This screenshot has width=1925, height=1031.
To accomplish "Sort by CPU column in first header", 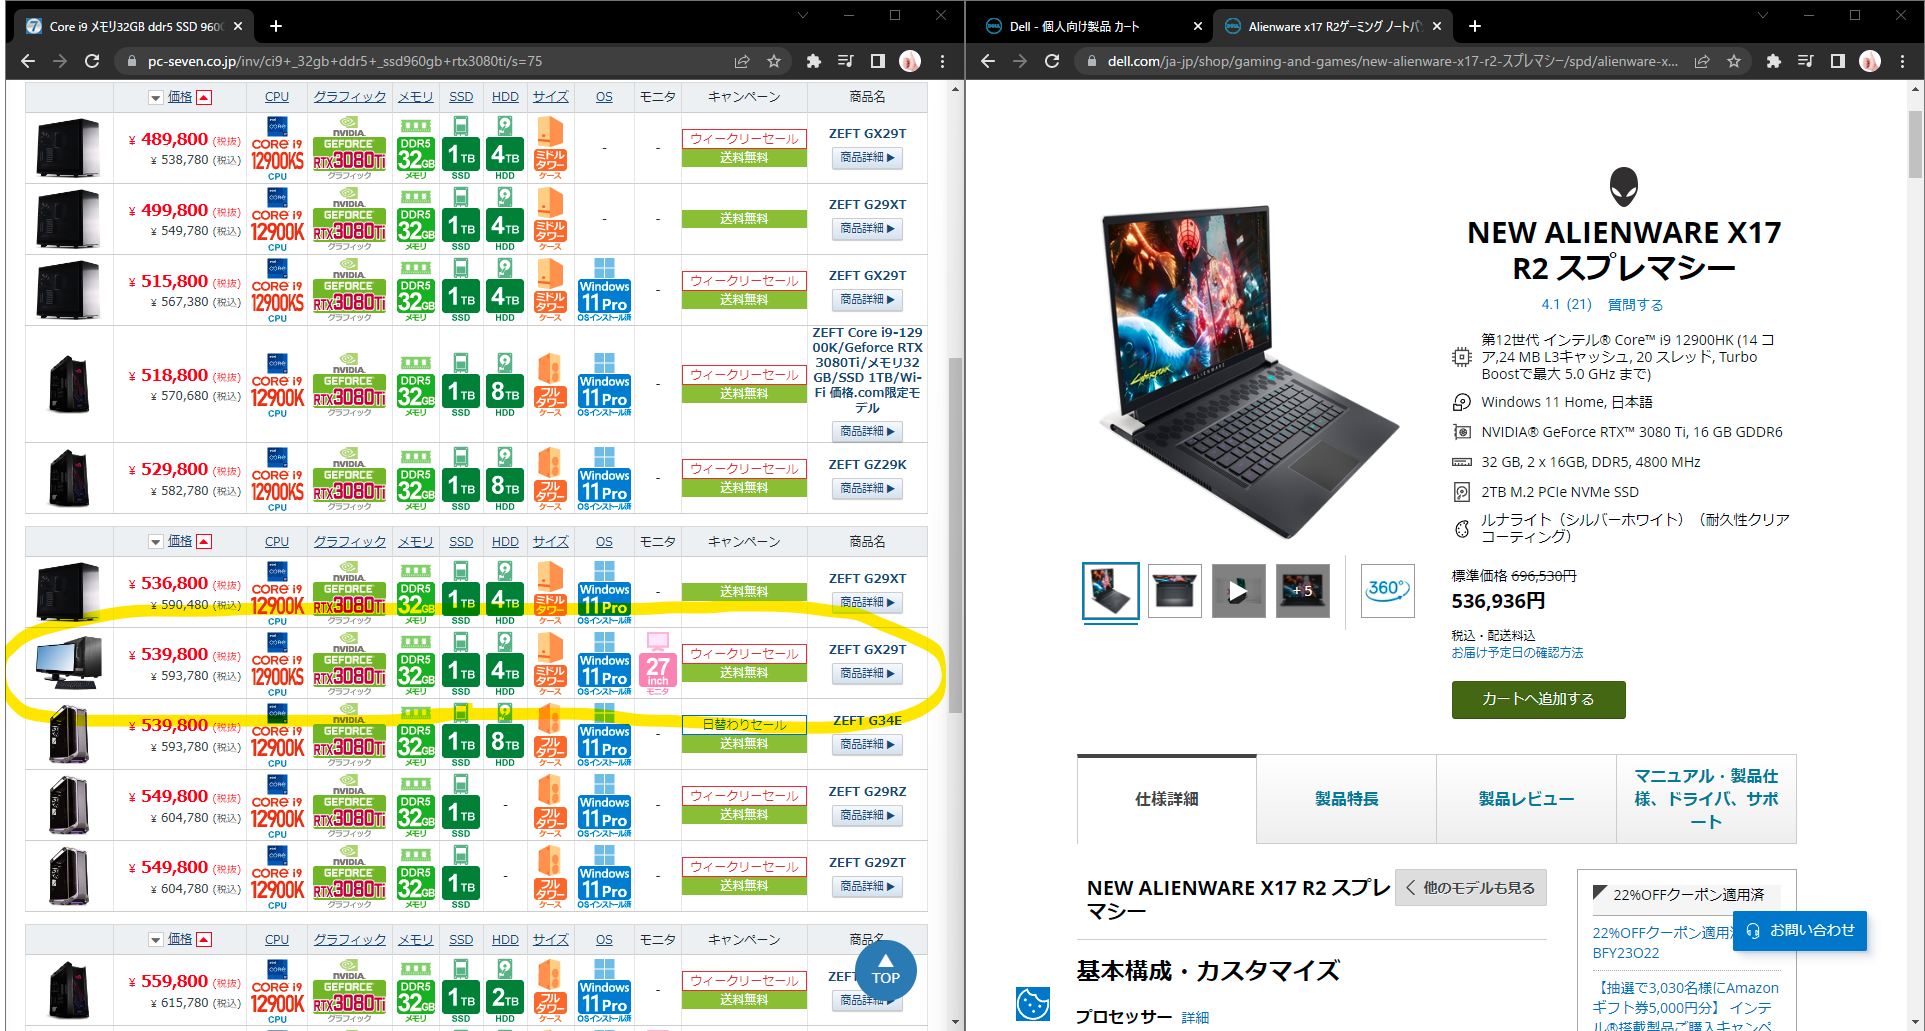I will [277, 97].
